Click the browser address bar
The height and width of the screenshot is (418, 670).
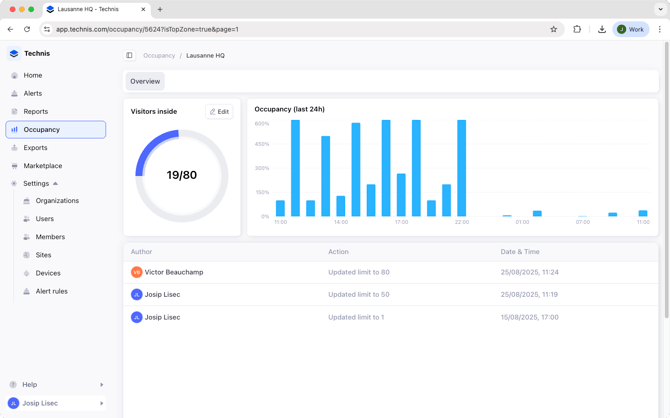click(300, 29)
